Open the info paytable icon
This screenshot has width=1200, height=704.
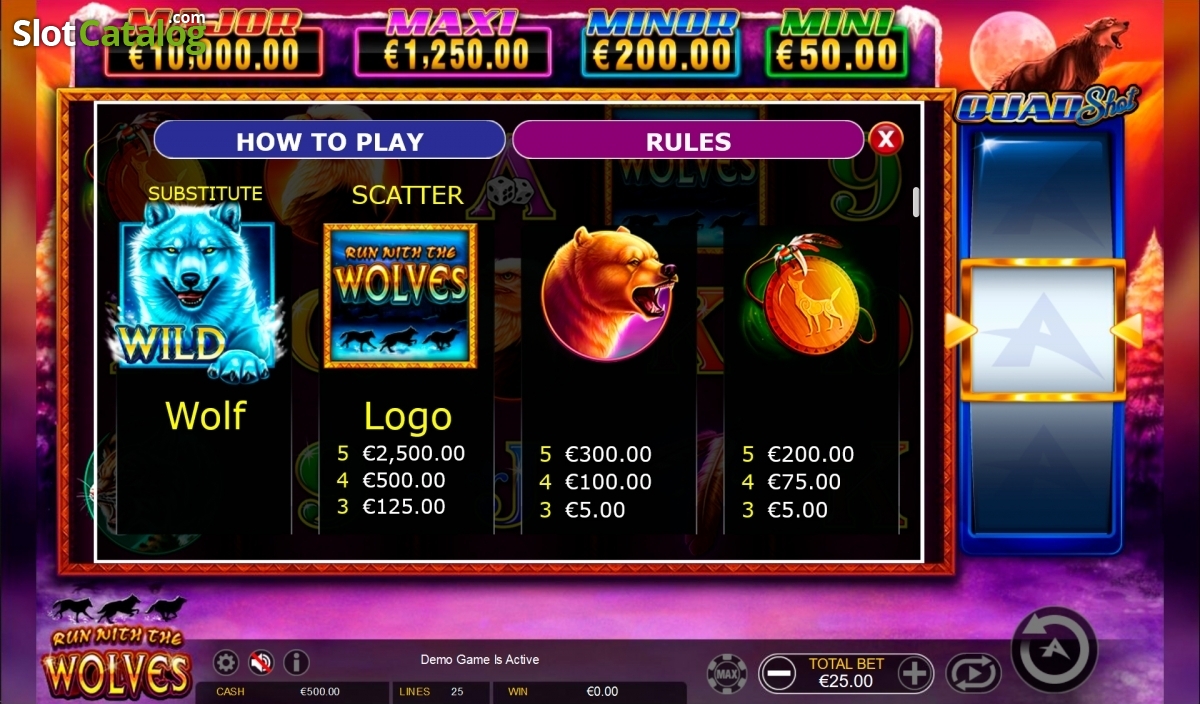click(296, 662)
